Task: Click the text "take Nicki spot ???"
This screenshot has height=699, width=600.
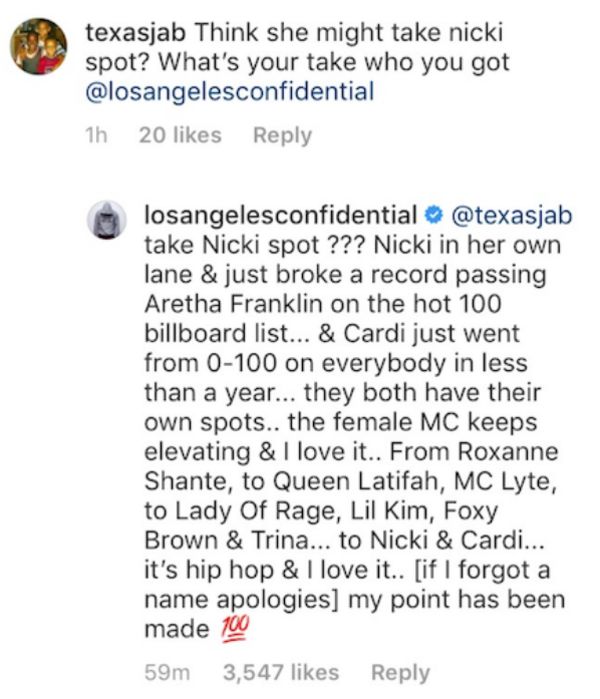Action: pyautogui.click(x=255, y=245)
